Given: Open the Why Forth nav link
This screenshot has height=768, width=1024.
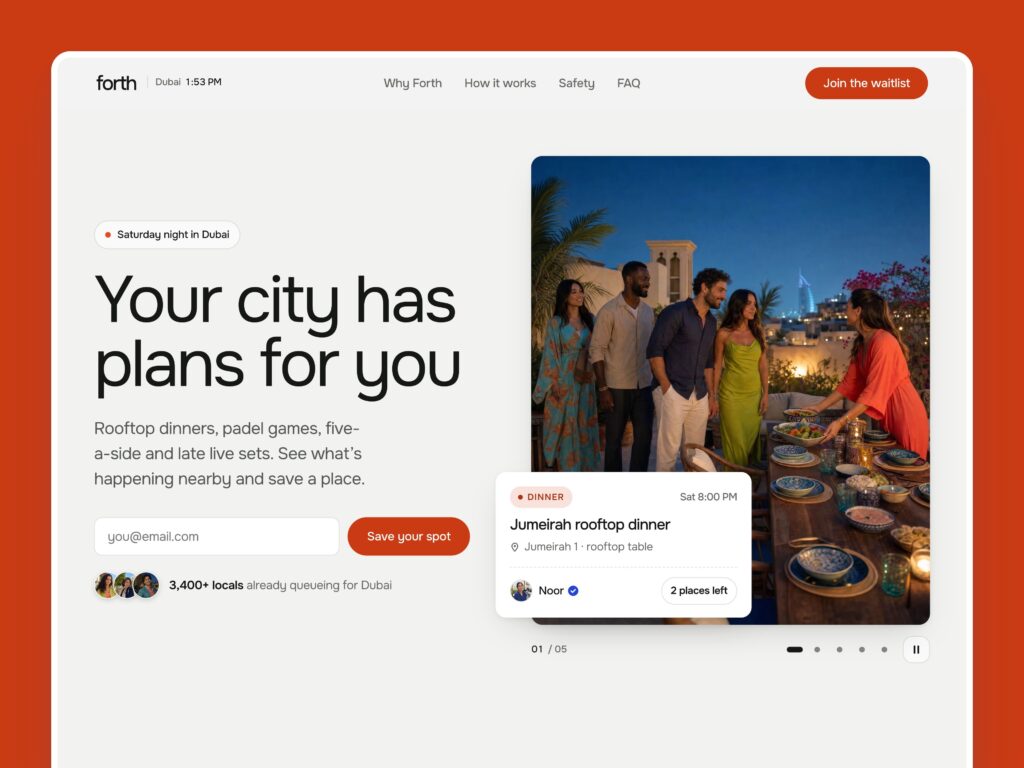Looking at the screenshot, I should [x=413, y=83].
